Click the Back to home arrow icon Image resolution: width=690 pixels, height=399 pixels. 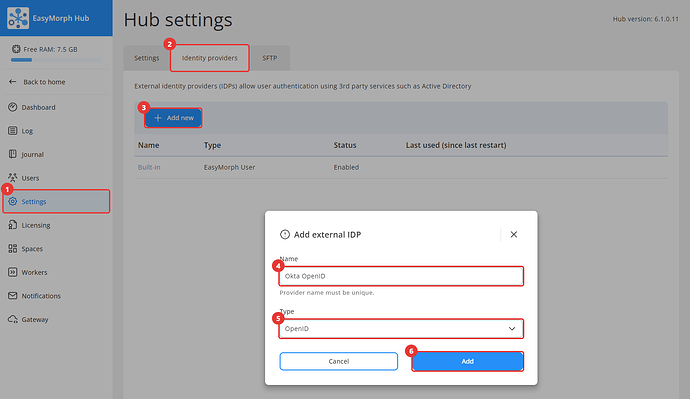coord(13,81)
